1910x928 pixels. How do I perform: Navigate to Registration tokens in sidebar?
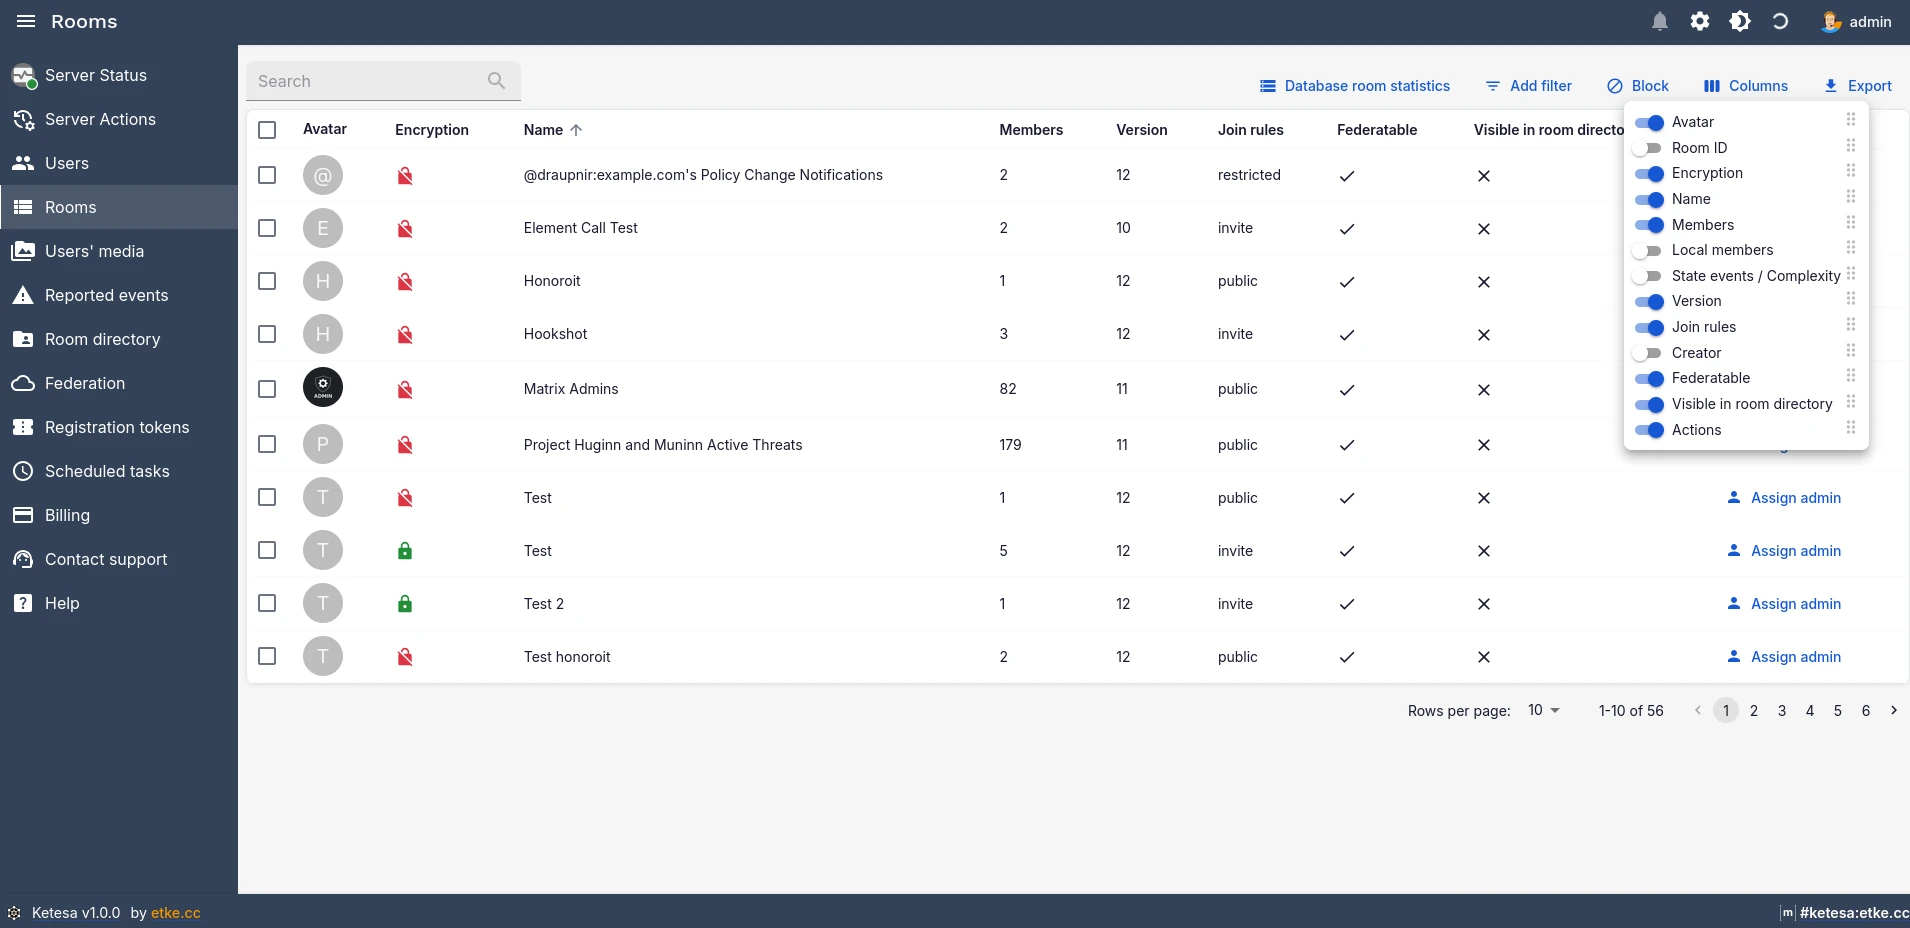pos(117,427)
